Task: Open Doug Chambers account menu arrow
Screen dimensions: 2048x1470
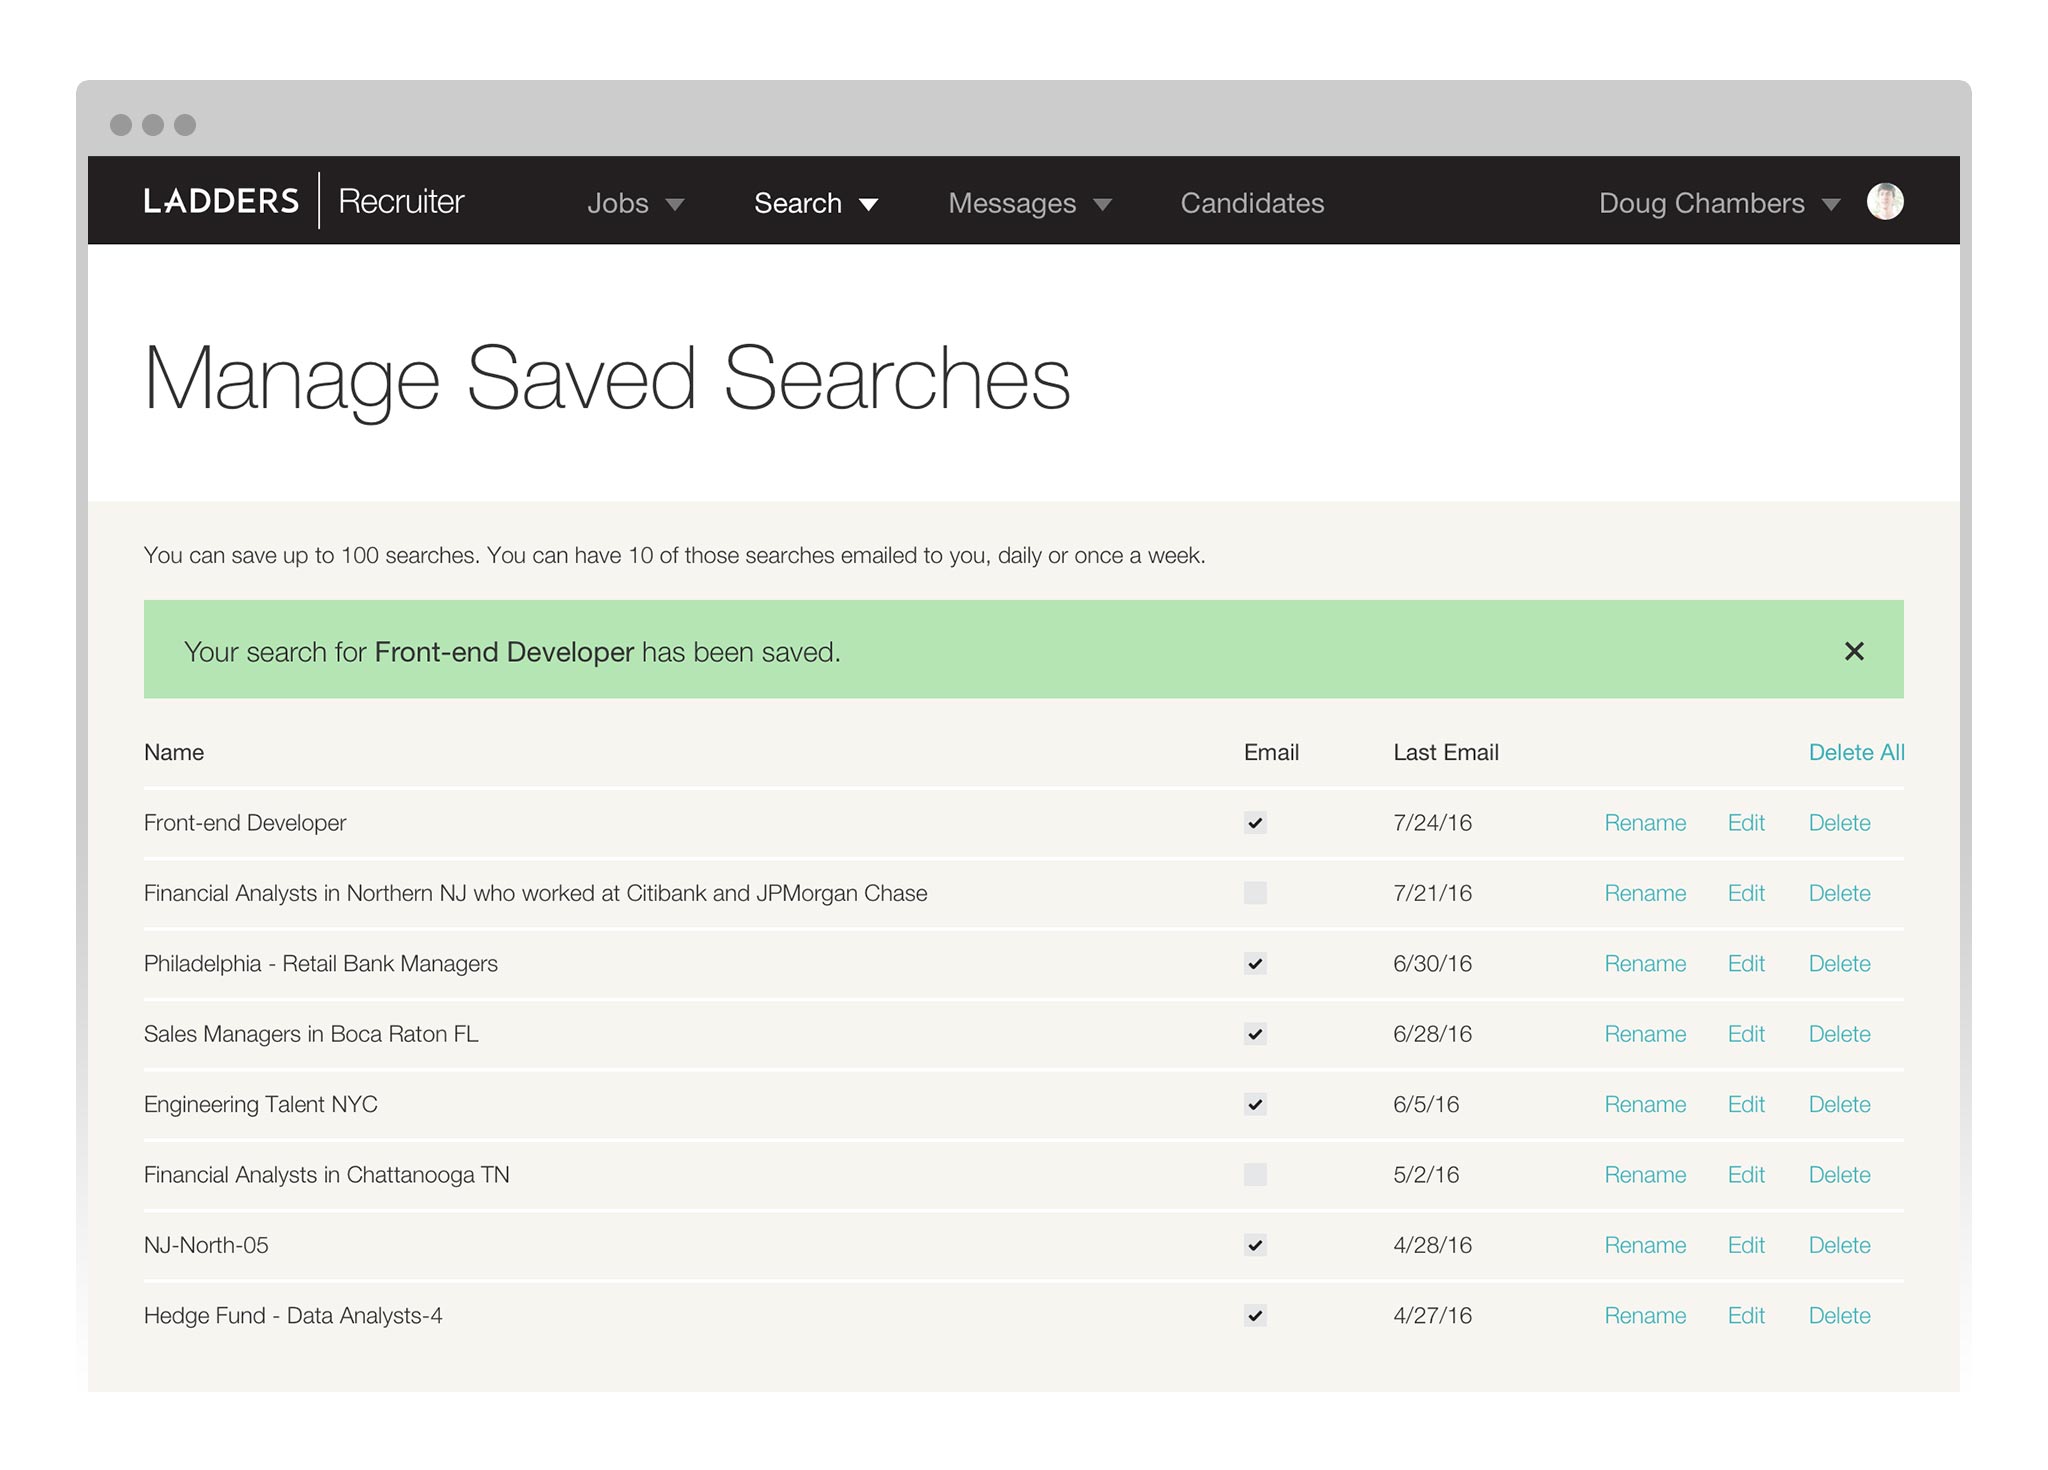Action: [x=1831, y=204]
